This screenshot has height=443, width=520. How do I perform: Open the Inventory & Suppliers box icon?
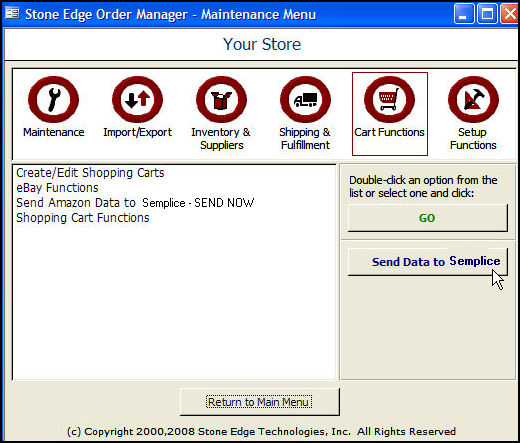221,99
